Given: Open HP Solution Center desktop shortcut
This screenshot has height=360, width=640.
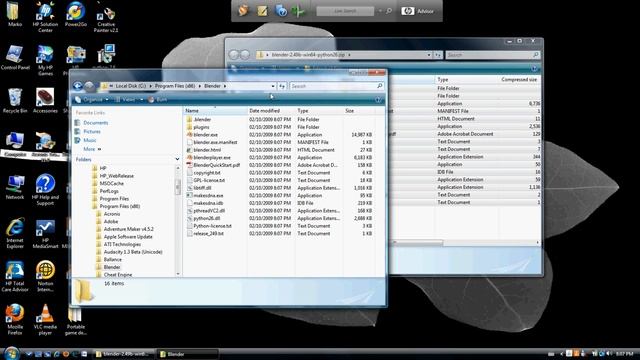Looking at the screenshot, I should pos(45,16).
